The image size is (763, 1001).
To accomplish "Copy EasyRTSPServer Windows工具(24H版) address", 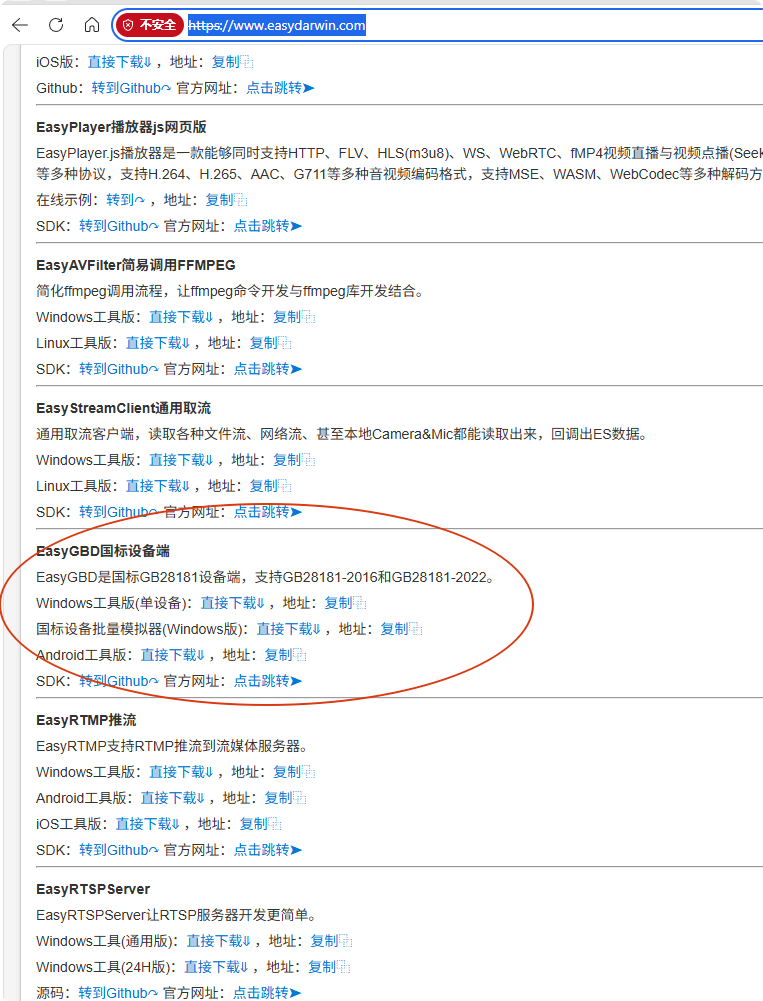I will pos(329,967).
